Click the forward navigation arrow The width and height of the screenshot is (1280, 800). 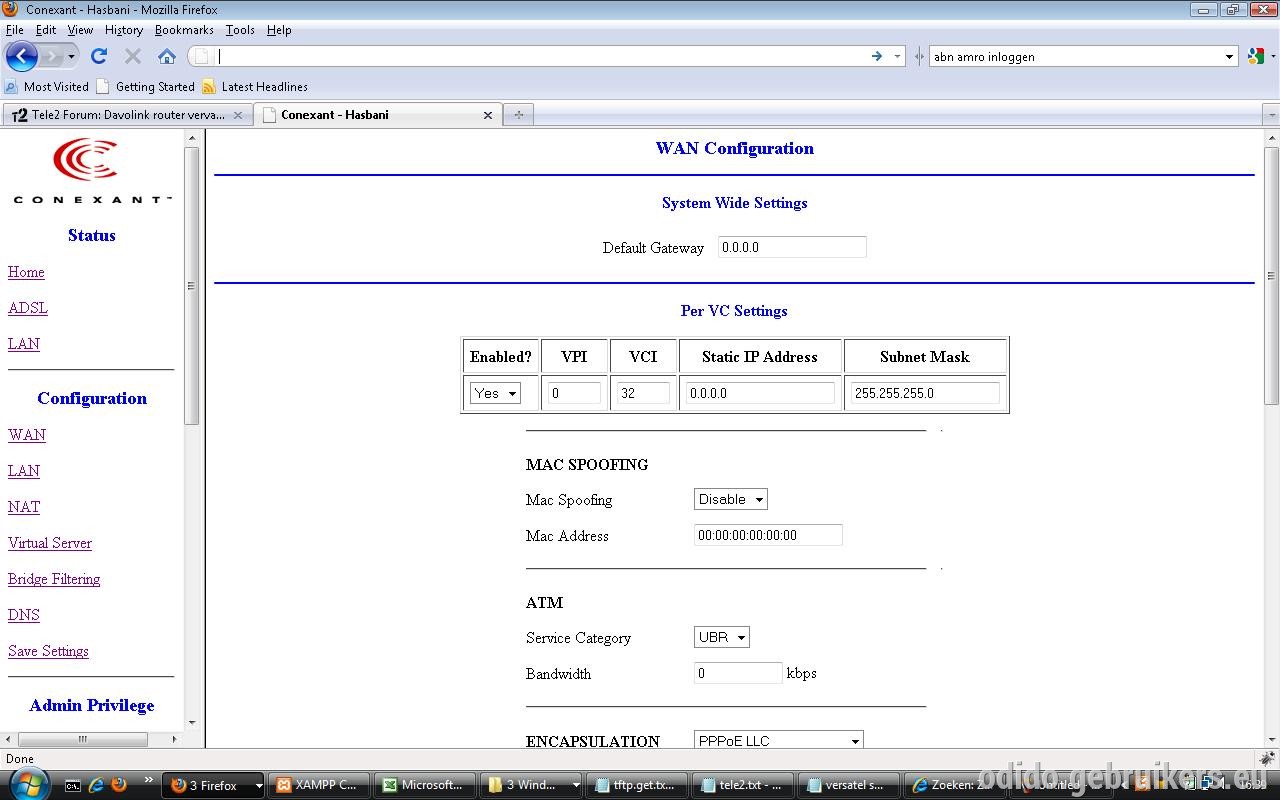[52, 56]
